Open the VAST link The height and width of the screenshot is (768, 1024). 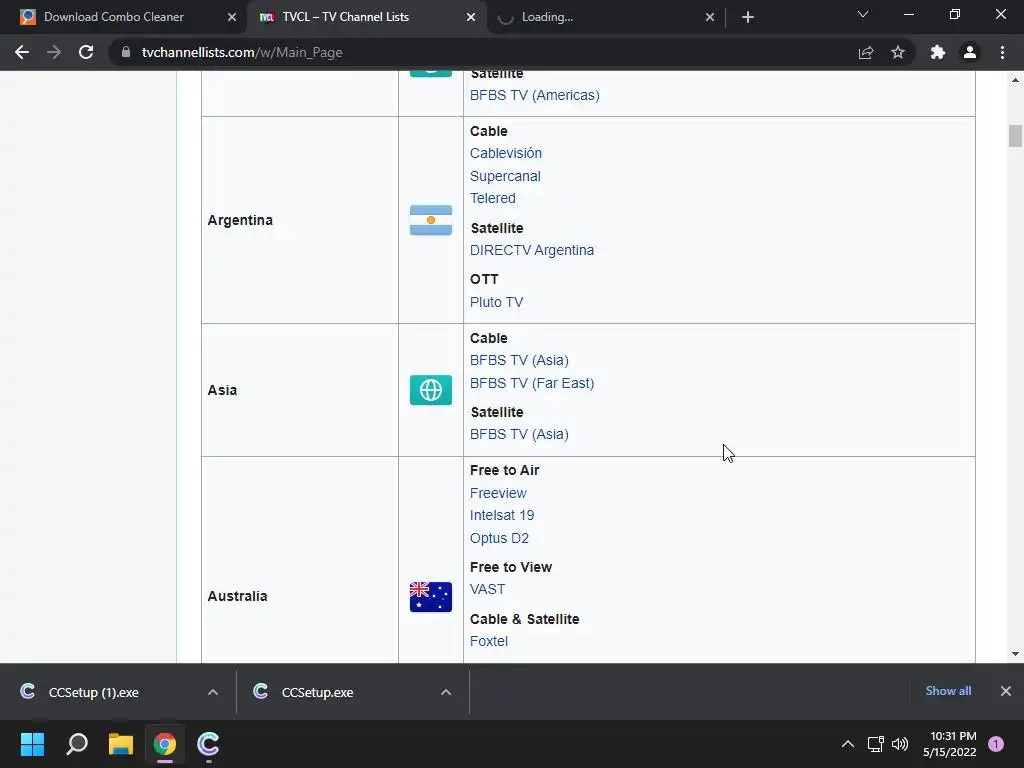(487, 589)
